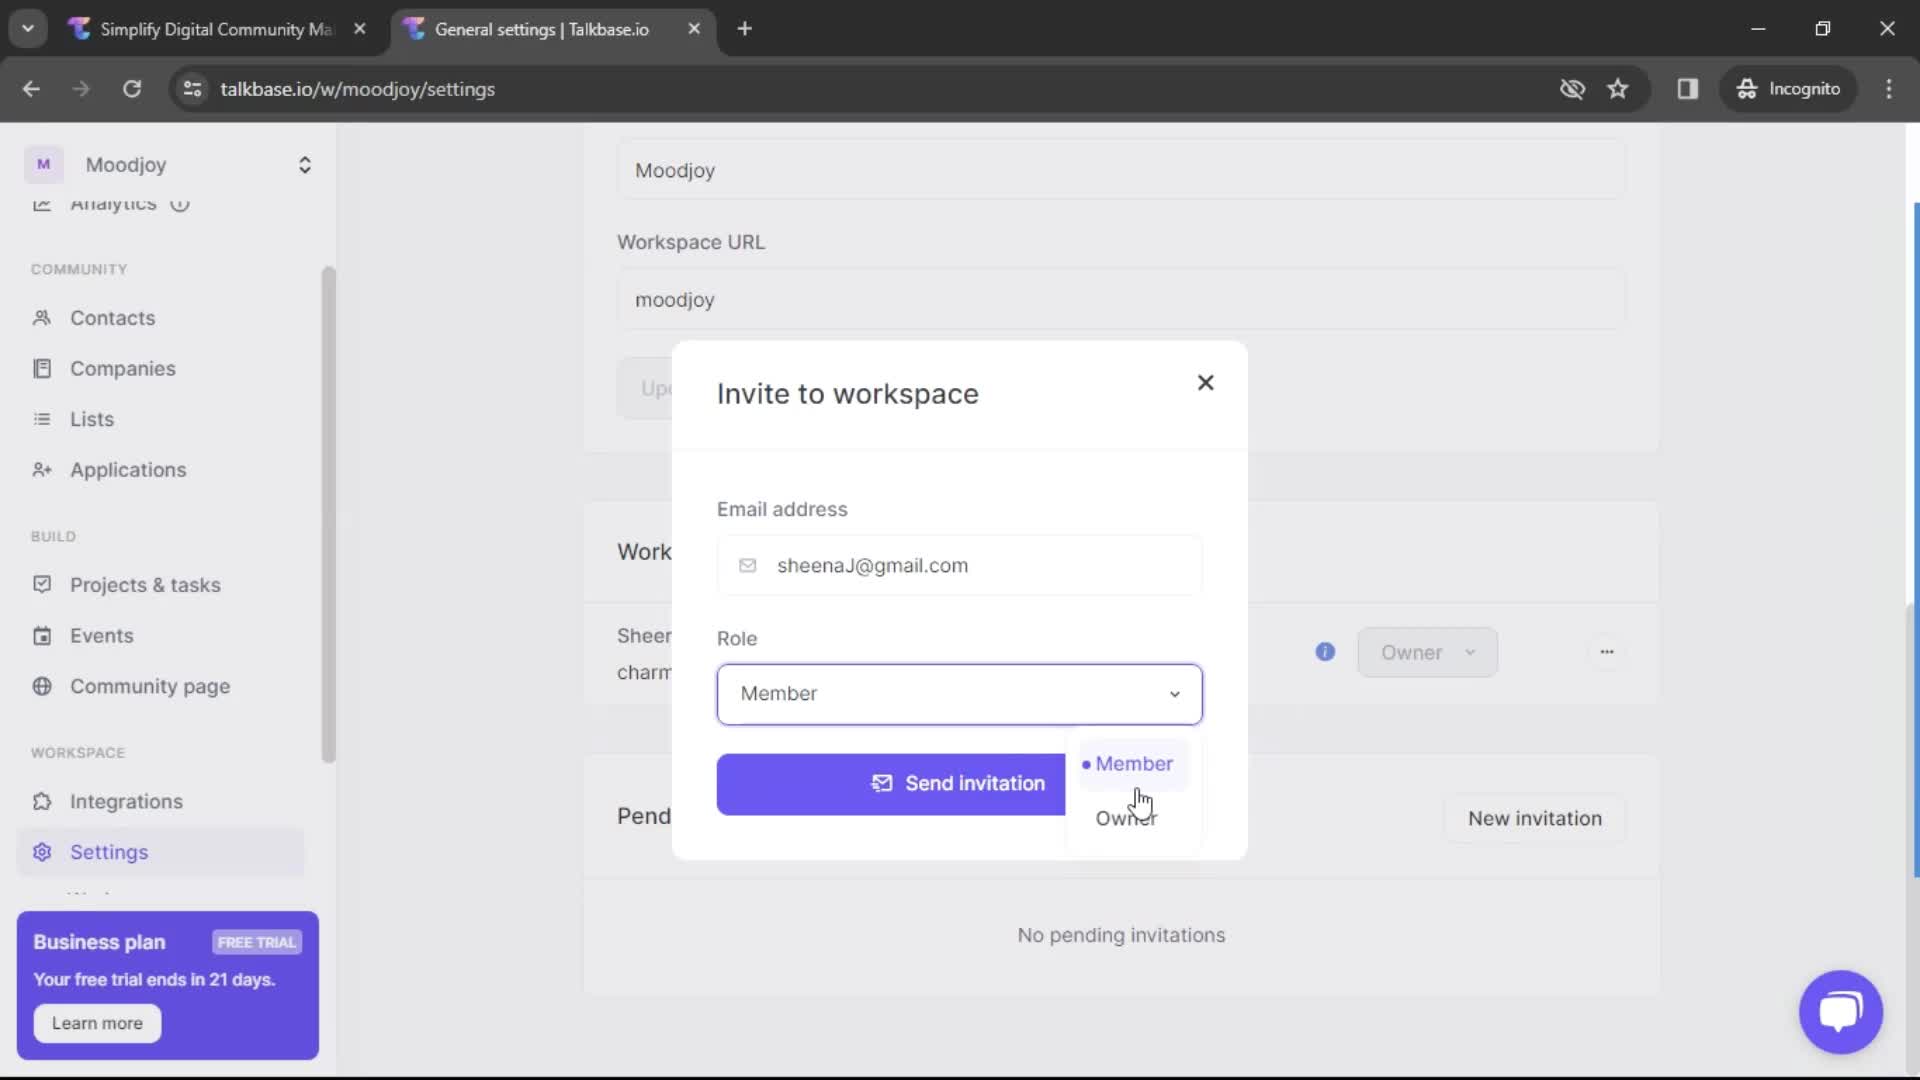Click the Owner dropdown on workspace member

[x=1427, y=651]
